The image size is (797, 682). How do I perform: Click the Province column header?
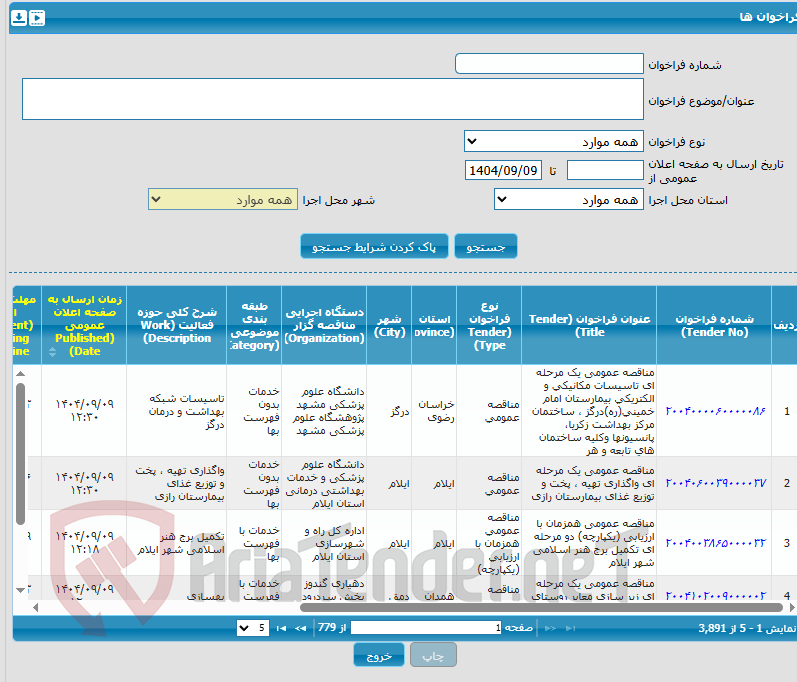click(434, 325)
